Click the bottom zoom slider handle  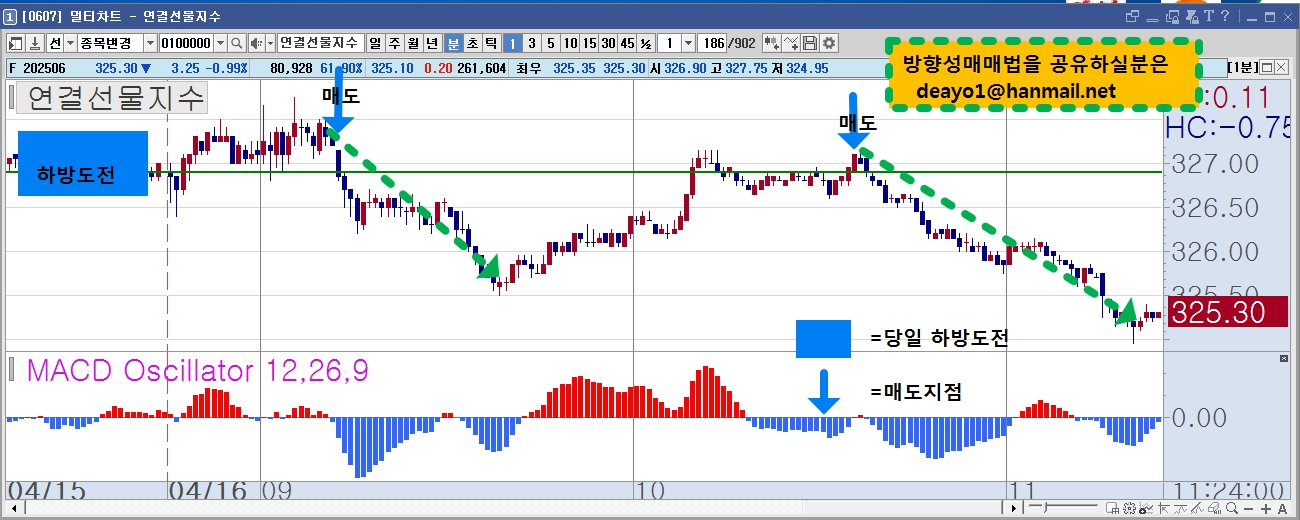pos(1045,509)
